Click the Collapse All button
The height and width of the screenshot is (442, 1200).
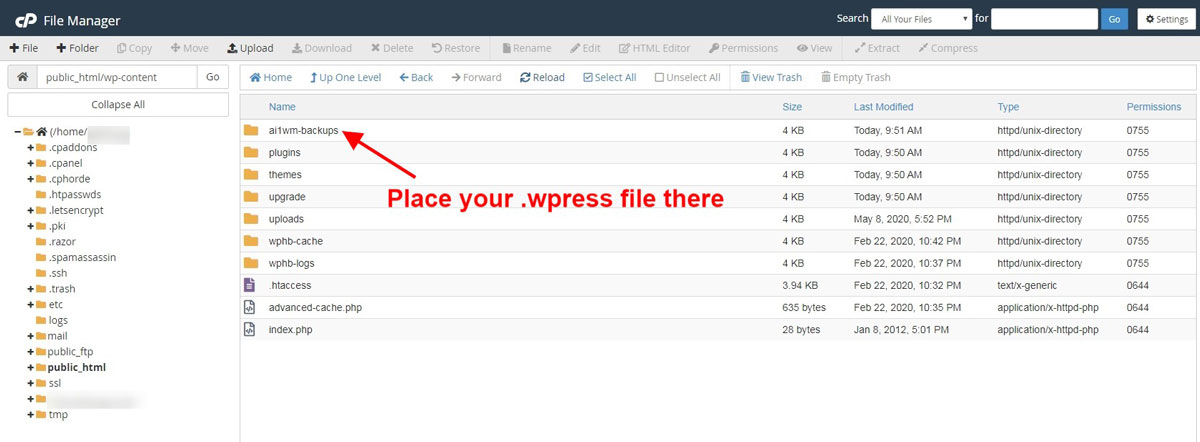(118, 104)
